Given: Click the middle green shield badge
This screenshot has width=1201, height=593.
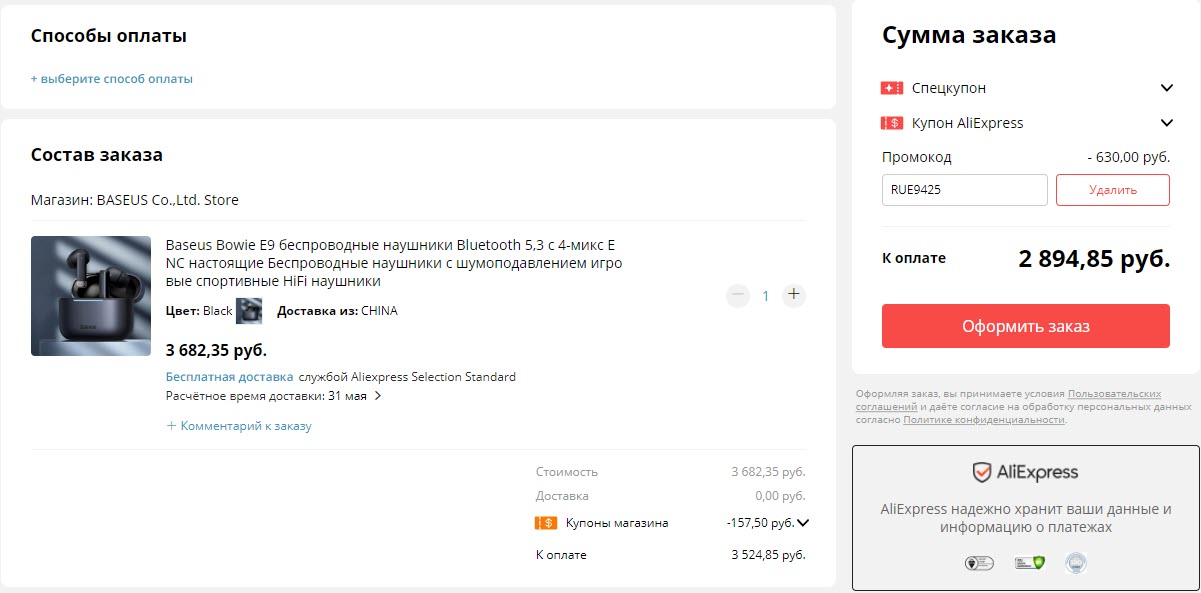Looking at the screenshot, I should pyautogui.click(x=1029, y=564).
